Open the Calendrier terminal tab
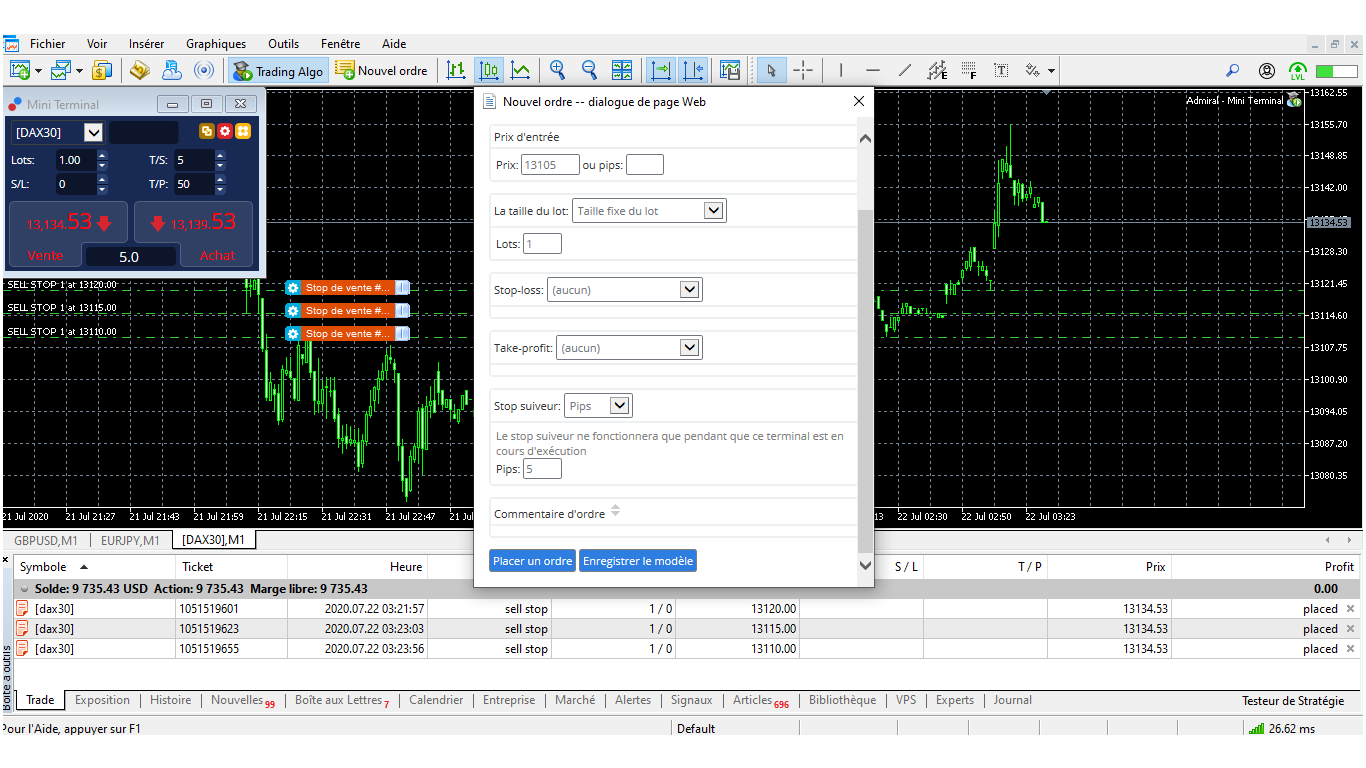Image resolution: width=1366 pixels, height=768 pixels. tap(436, 701)
